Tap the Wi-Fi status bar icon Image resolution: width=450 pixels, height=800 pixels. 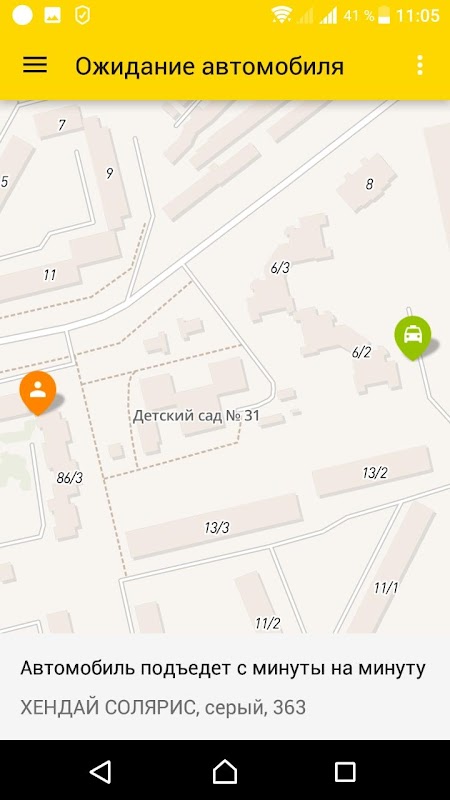pyautogui.click(x=281, y=15)
